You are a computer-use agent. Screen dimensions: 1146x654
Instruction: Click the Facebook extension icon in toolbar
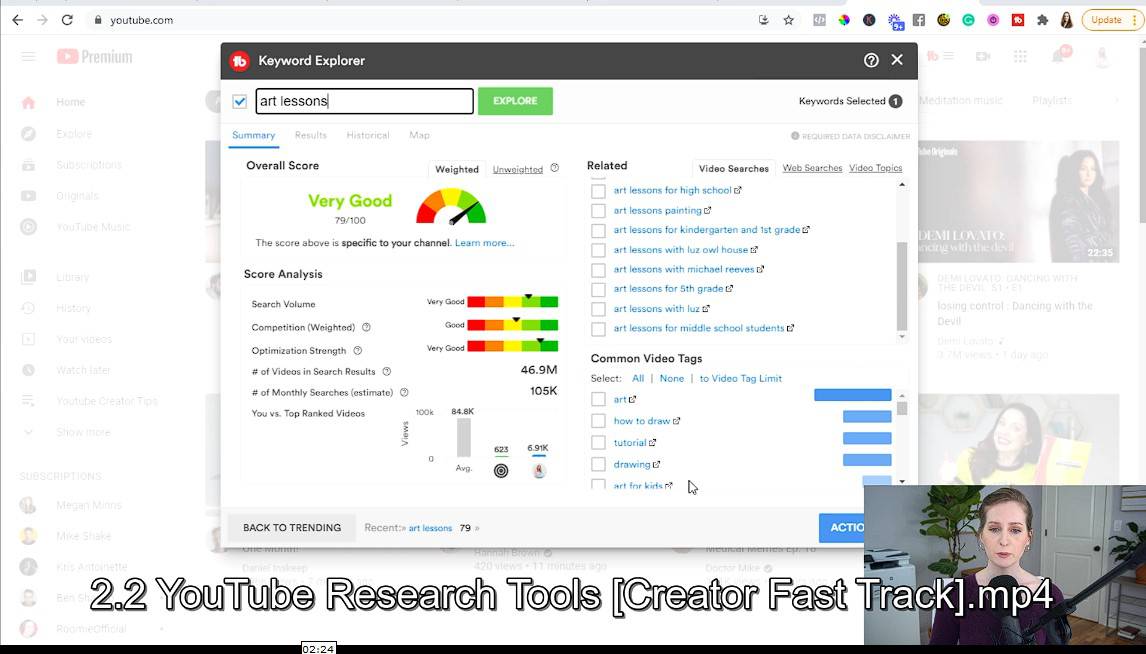918,20
